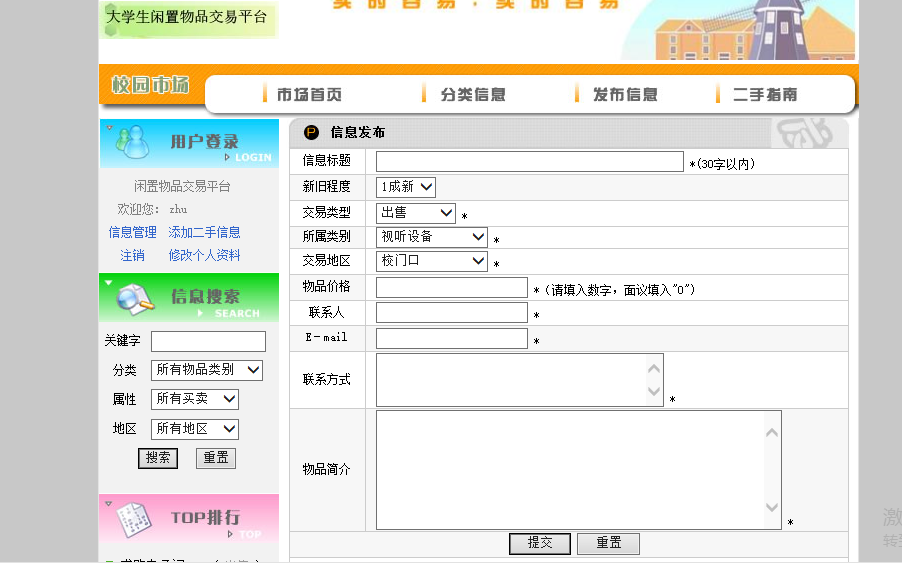Image resolution: width=902 pixels, height=568 pixels.
Task: Click the orange P icon beside 信息发布
Action: (311, 132)
